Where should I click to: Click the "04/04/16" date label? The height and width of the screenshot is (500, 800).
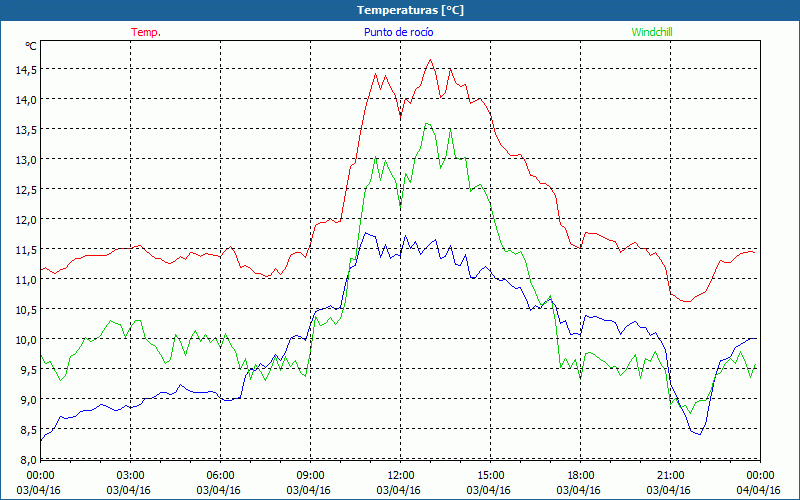click(760, 490)
